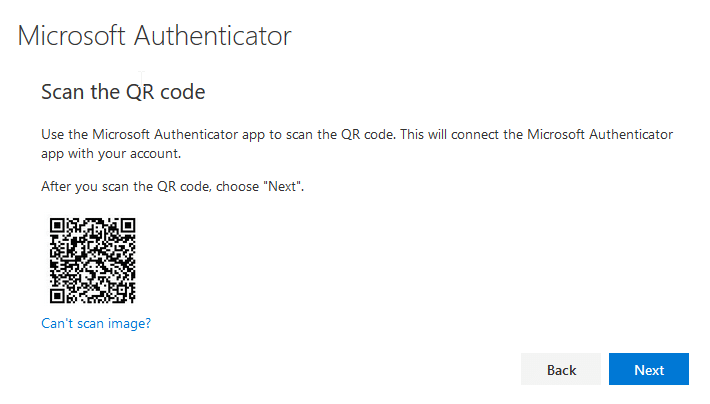Screen dimensions: 710x404
Task: Click the QR code's bottom-left finder square
Action: 57,296
